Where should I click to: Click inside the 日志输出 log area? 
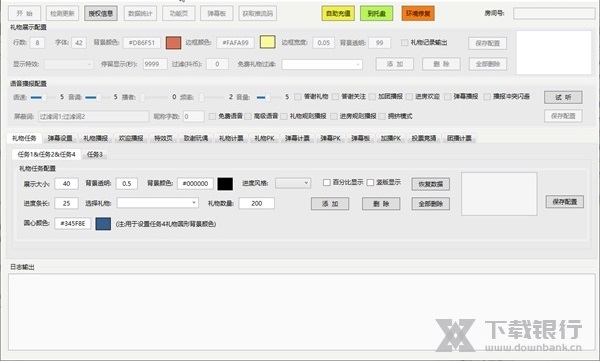(302, 312)
